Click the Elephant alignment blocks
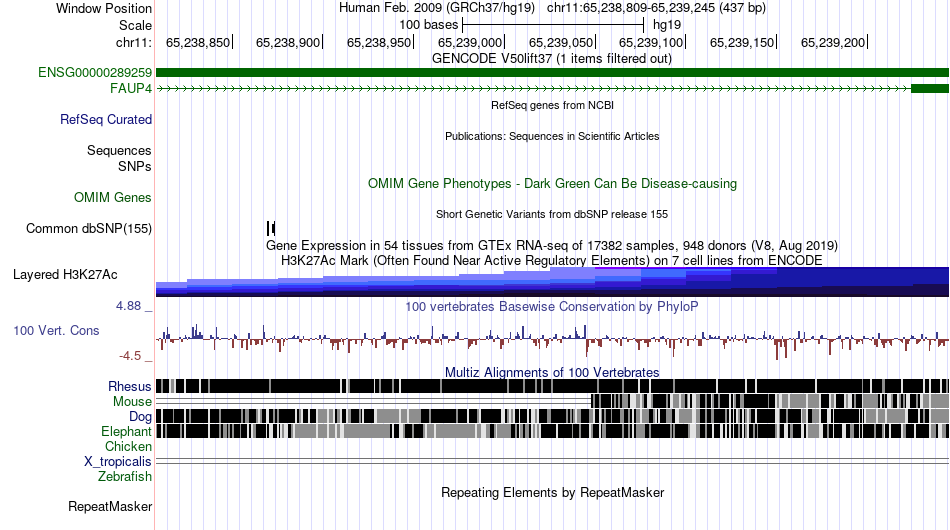Viewport: 950px width, 530px height. click(x=552, y=431)
